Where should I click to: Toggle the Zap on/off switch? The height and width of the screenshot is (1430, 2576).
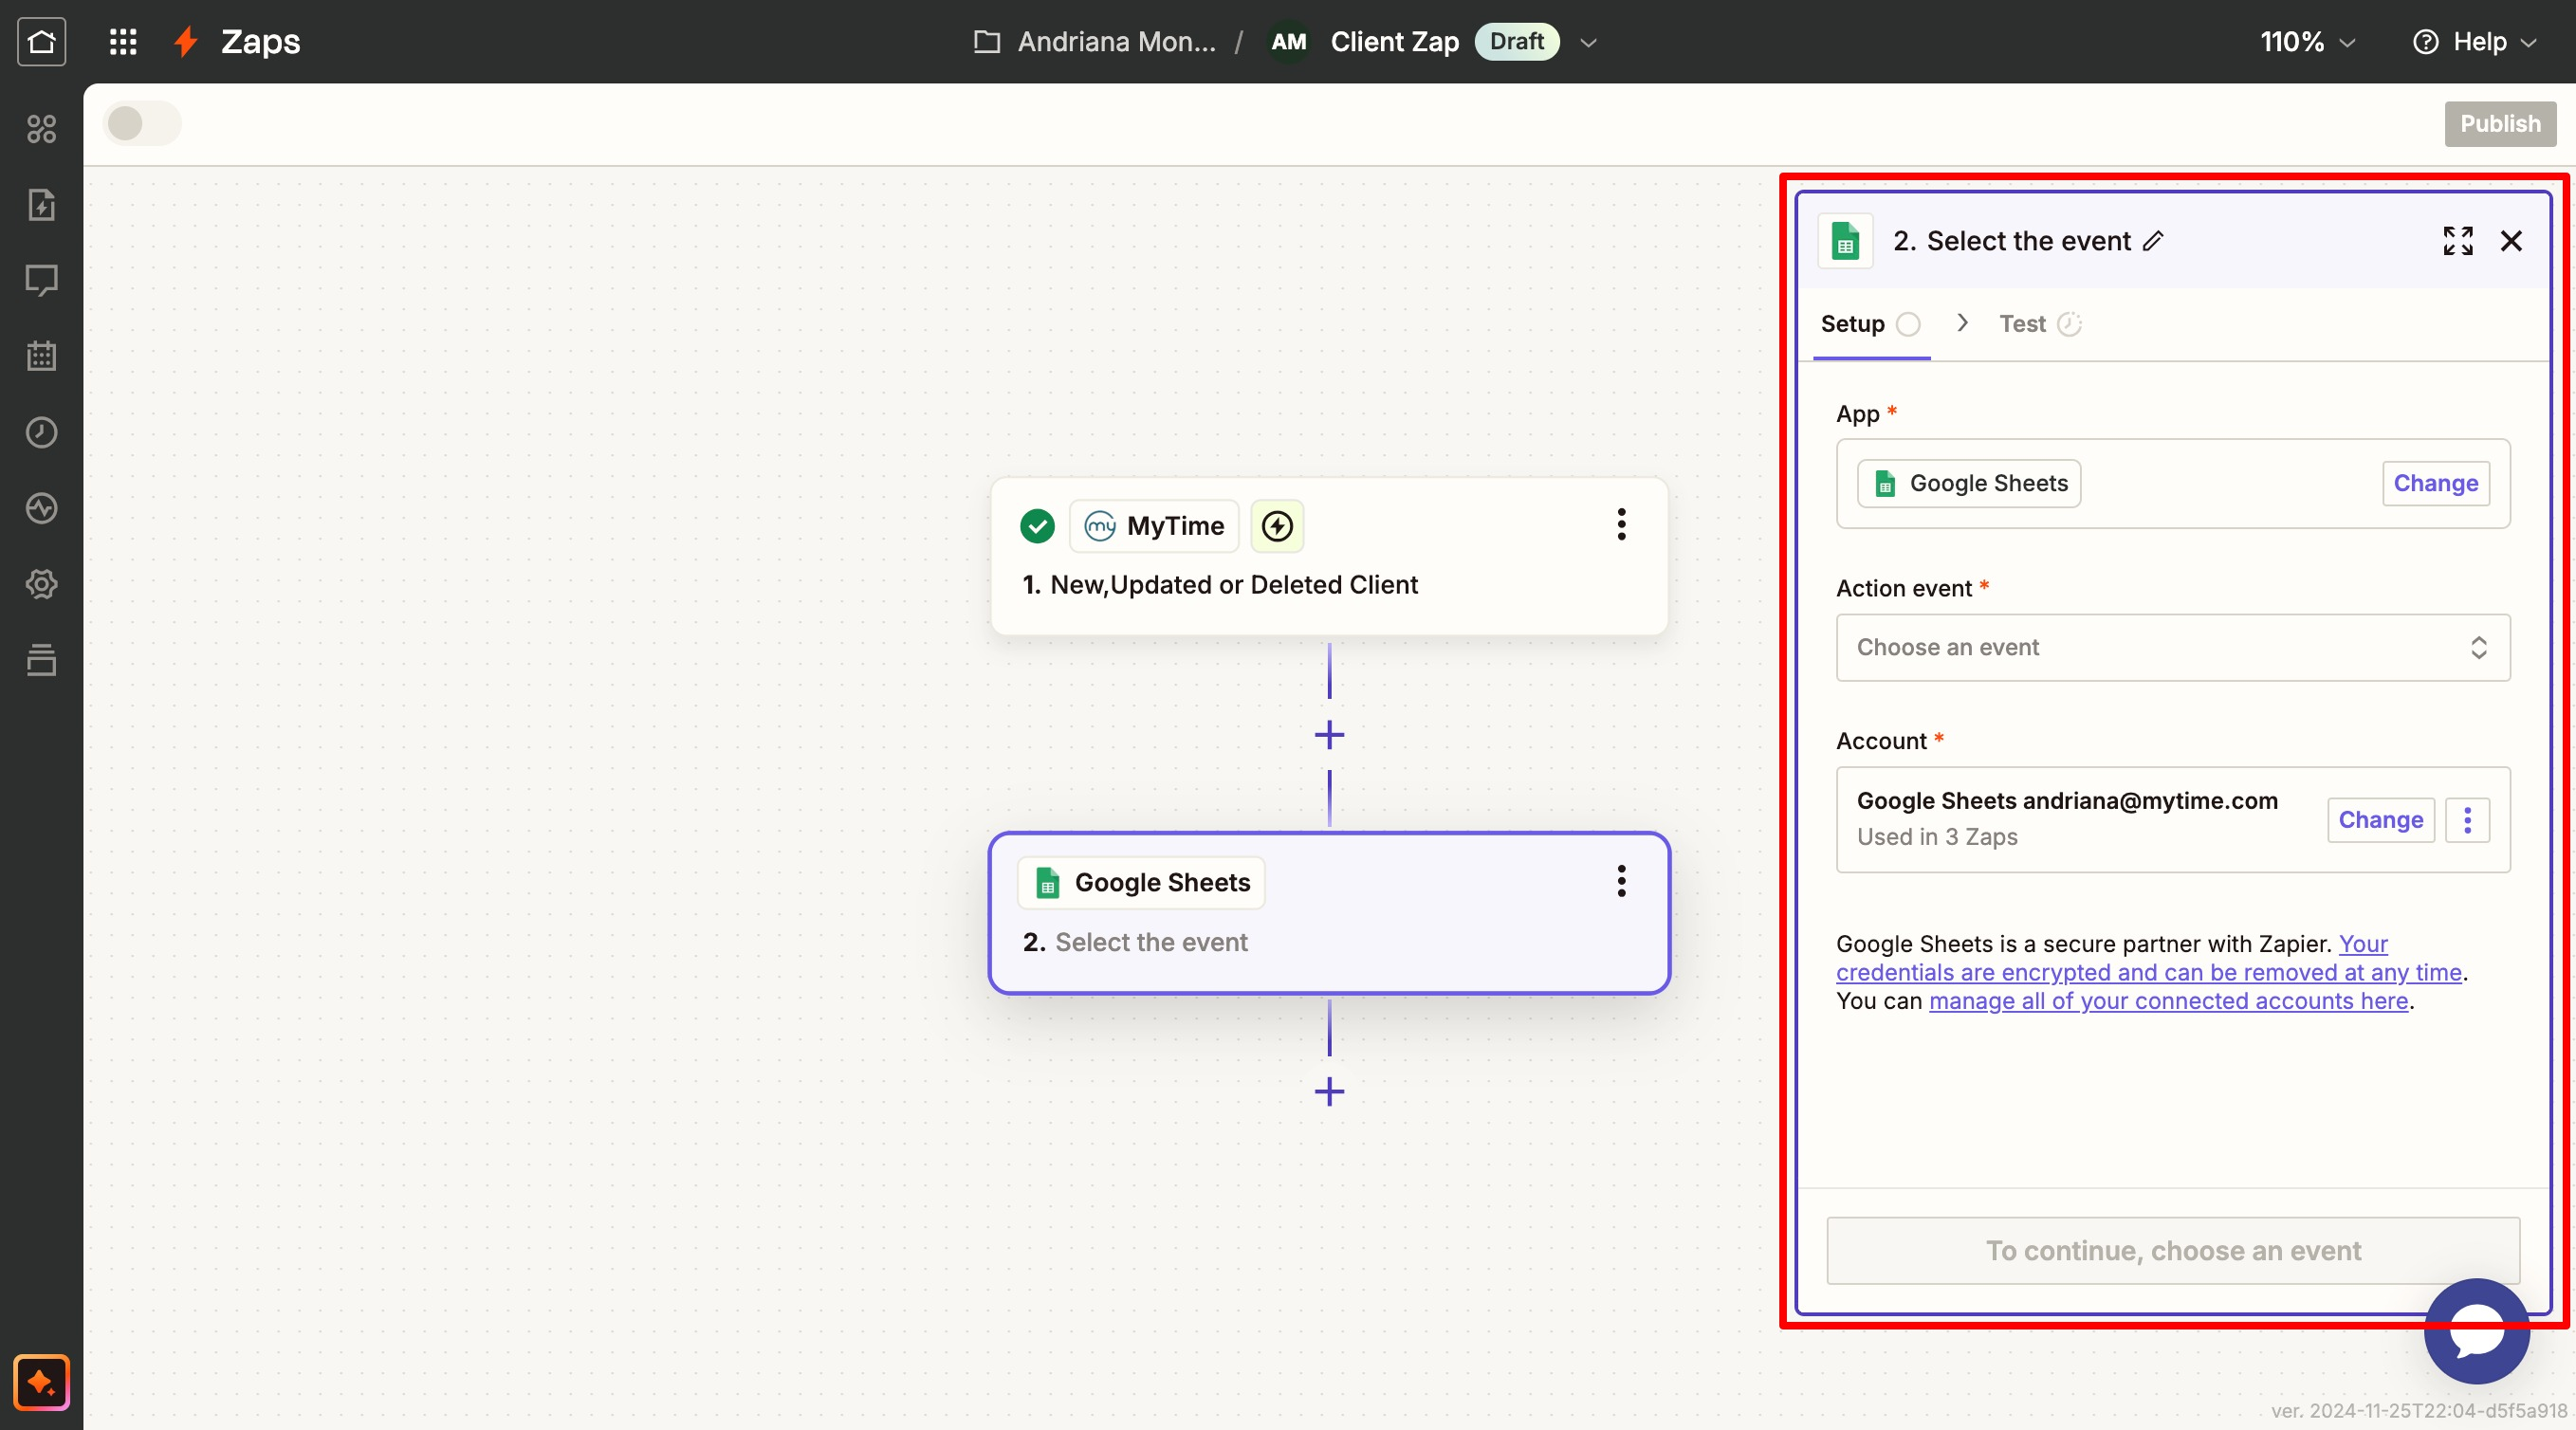click(142, 124)
